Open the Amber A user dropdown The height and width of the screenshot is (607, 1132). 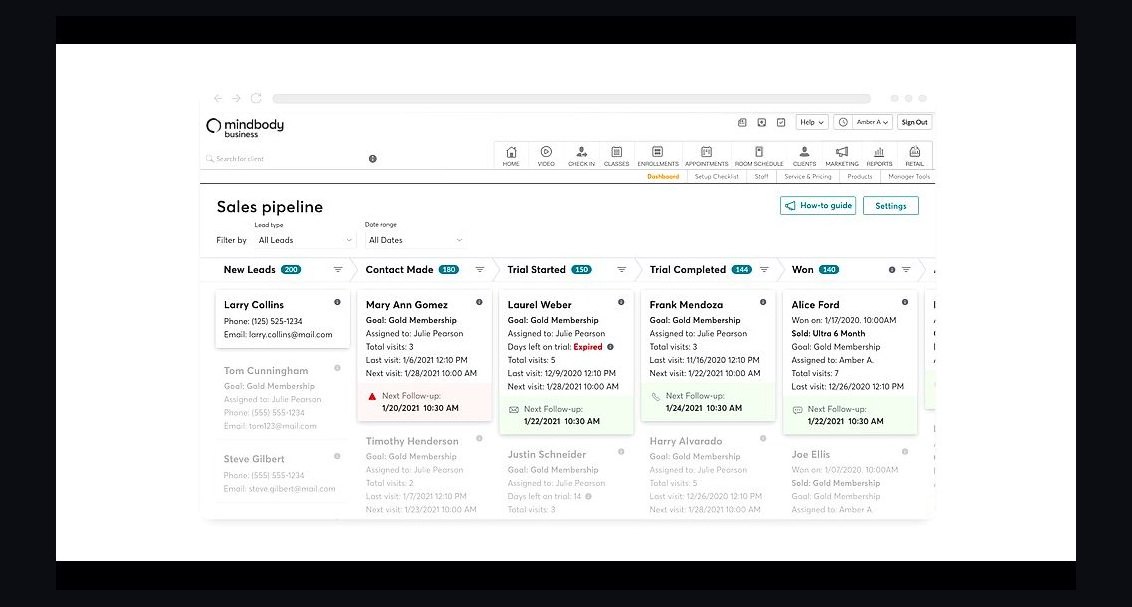(872, 122)
